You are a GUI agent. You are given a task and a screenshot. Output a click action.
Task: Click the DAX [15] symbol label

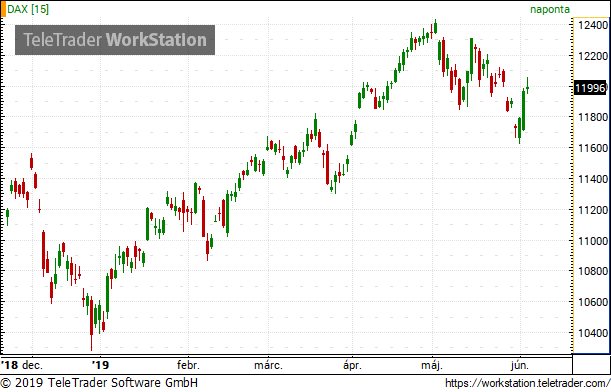pos(28,9)
